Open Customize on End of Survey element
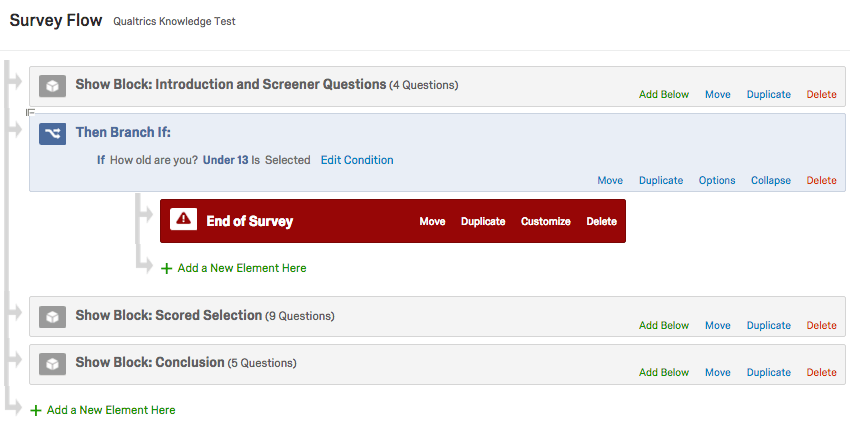The width and height of the screenshot is (850, 425). [x=545, y=221]
